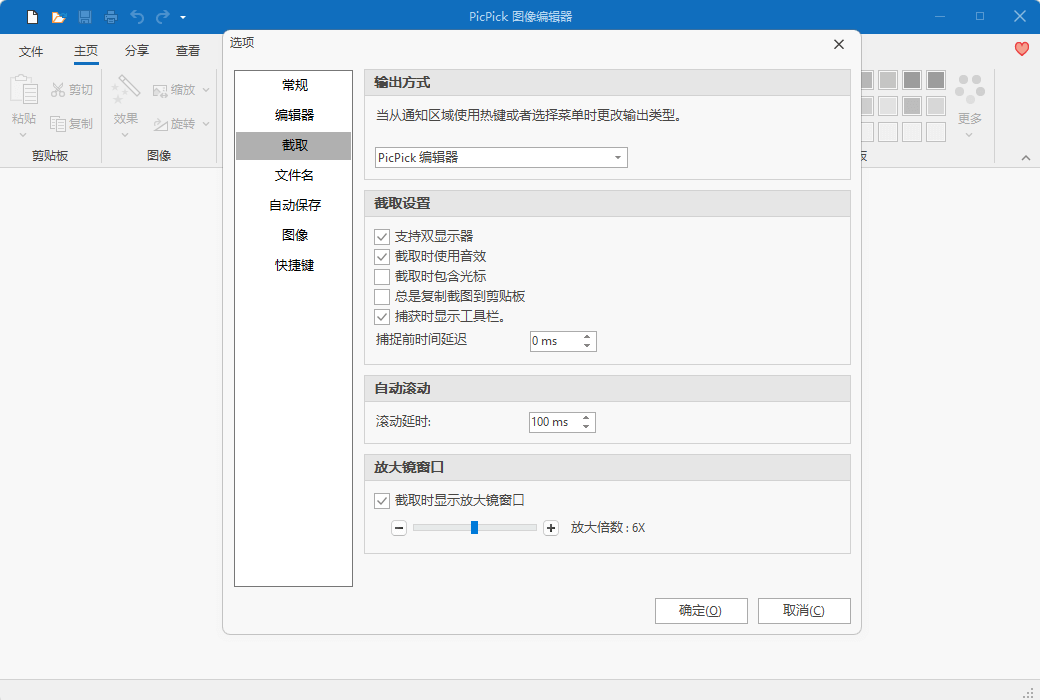Check 总是复制截图到剪贴板
Image resolution: width=1040 pixels, height=700 pixels.
(x=382, y=297)
